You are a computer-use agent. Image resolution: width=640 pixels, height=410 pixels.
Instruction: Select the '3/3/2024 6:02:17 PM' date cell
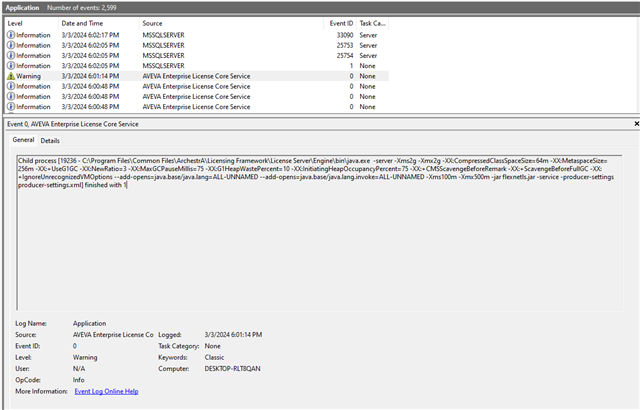pos(91,35)
